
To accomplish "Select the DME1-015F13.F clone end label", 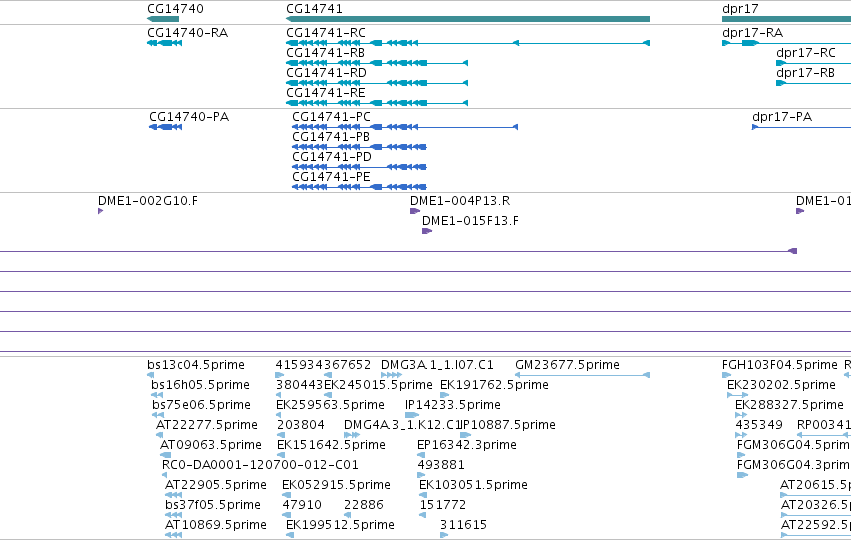I will (x=471, y=221).
